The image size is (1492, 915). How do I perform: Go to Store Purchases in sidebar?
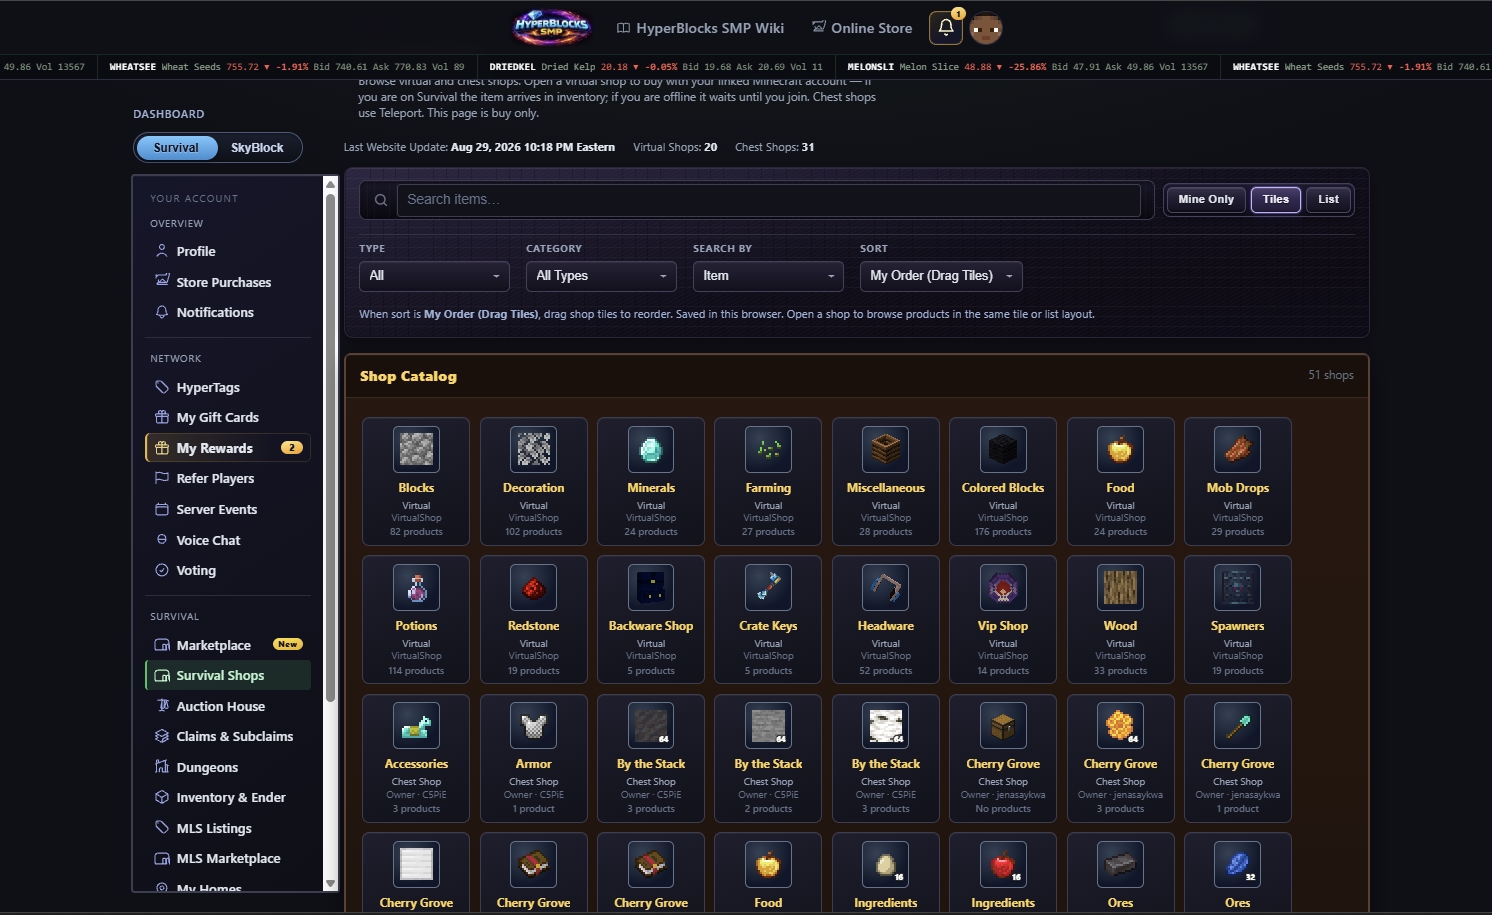[228, 282]
